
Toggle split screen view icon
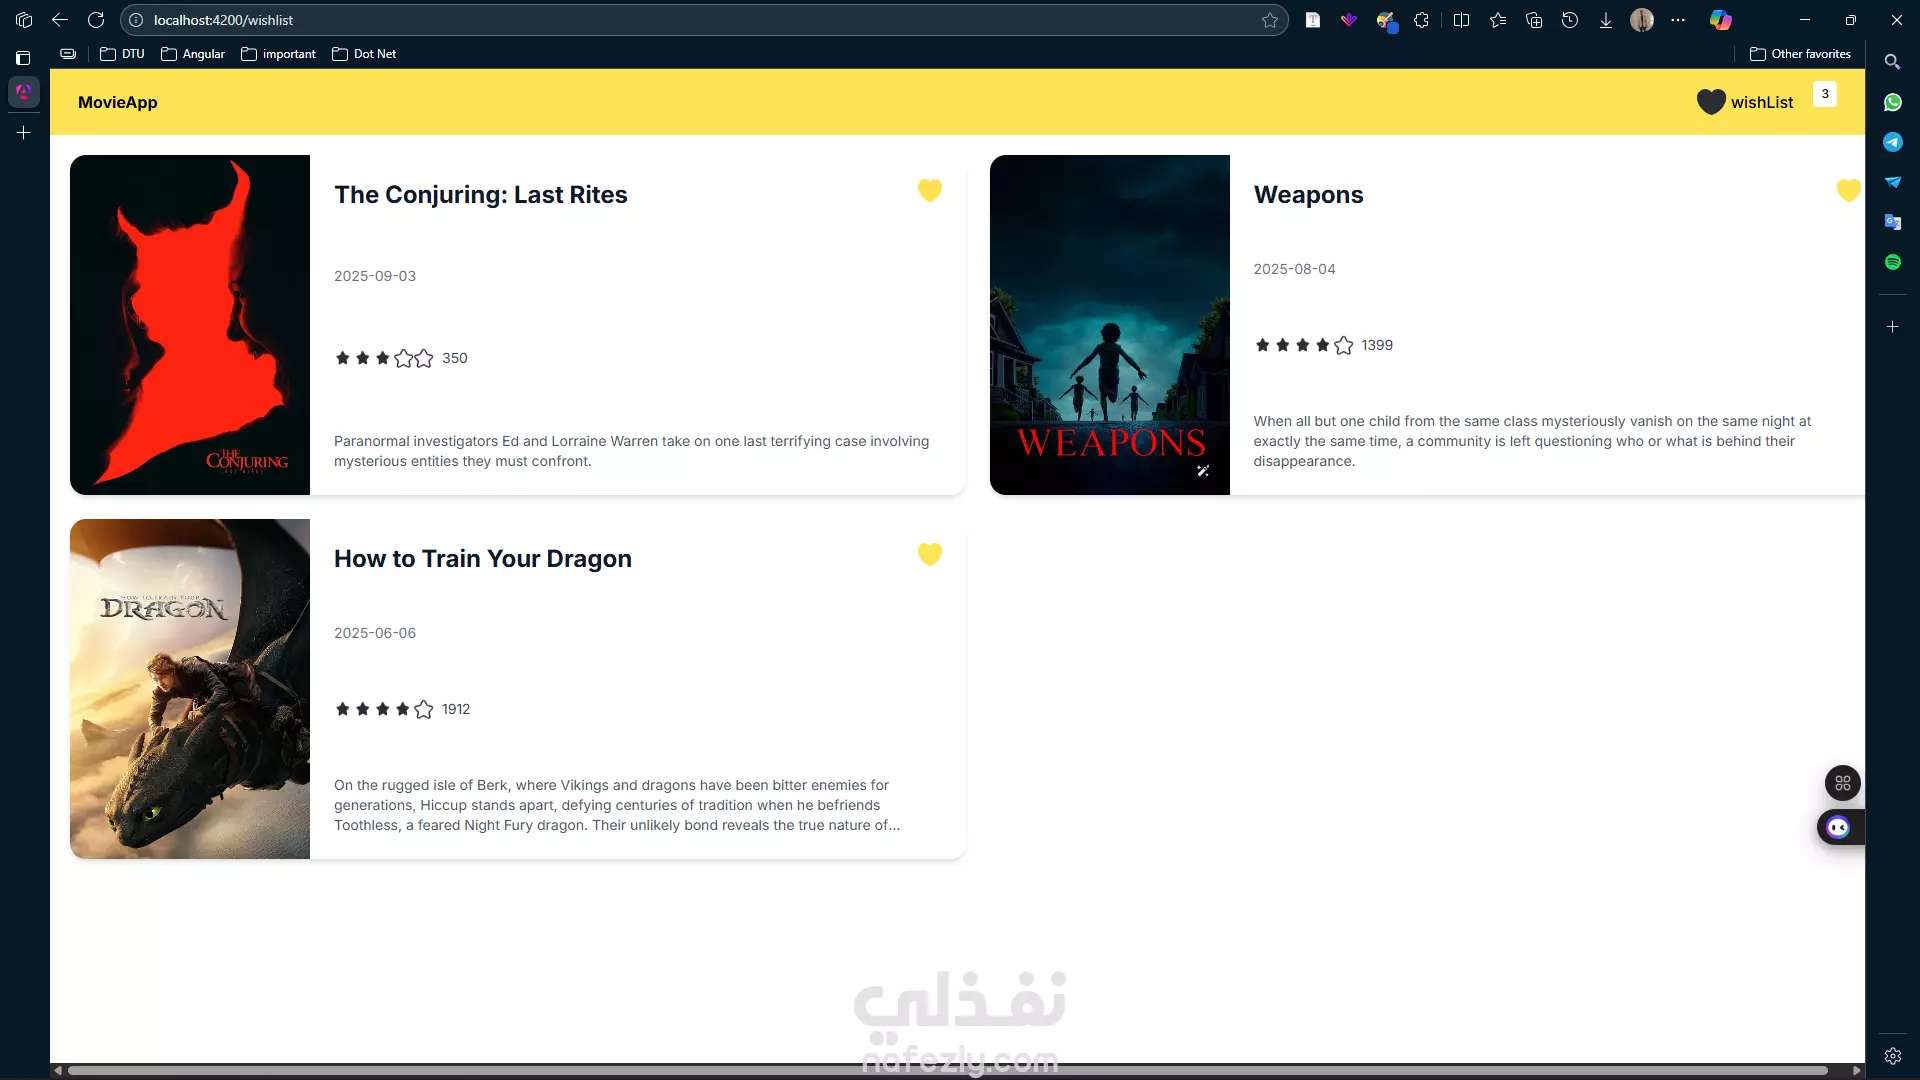[1461, 20]
